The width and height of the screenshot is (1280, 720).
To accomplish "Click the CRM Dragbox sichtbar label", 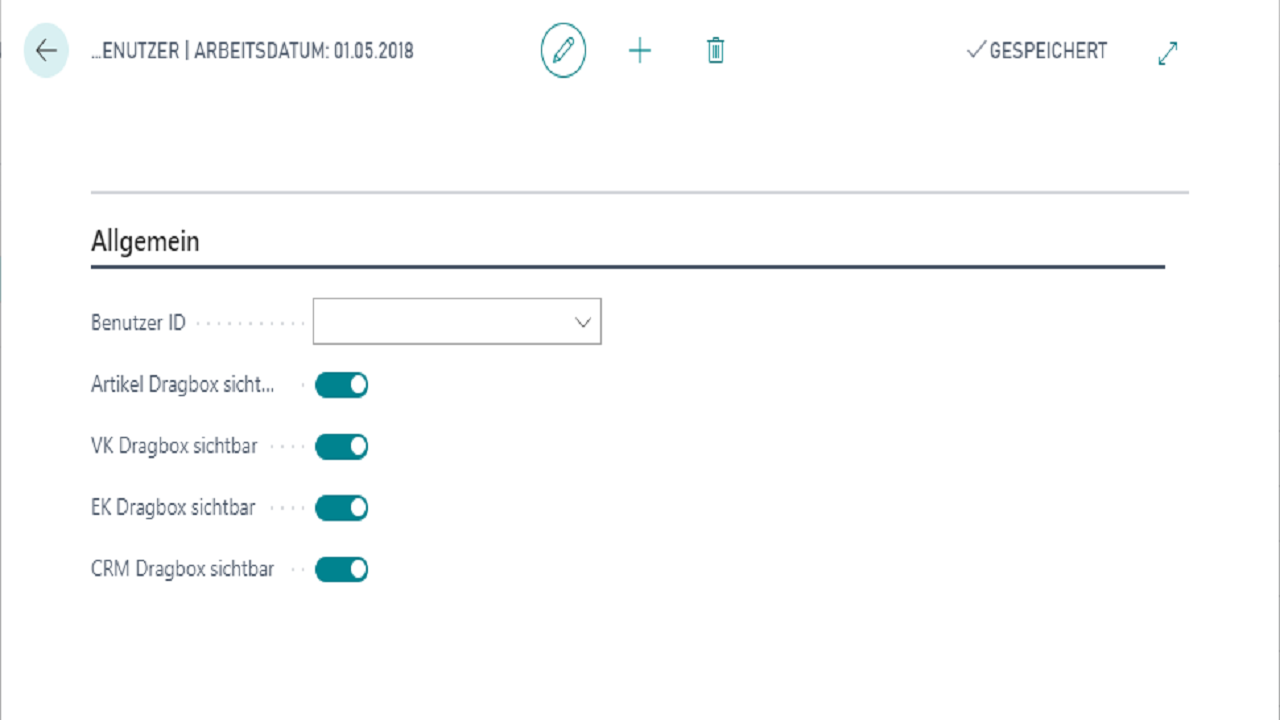I will (x=182, y=570).
